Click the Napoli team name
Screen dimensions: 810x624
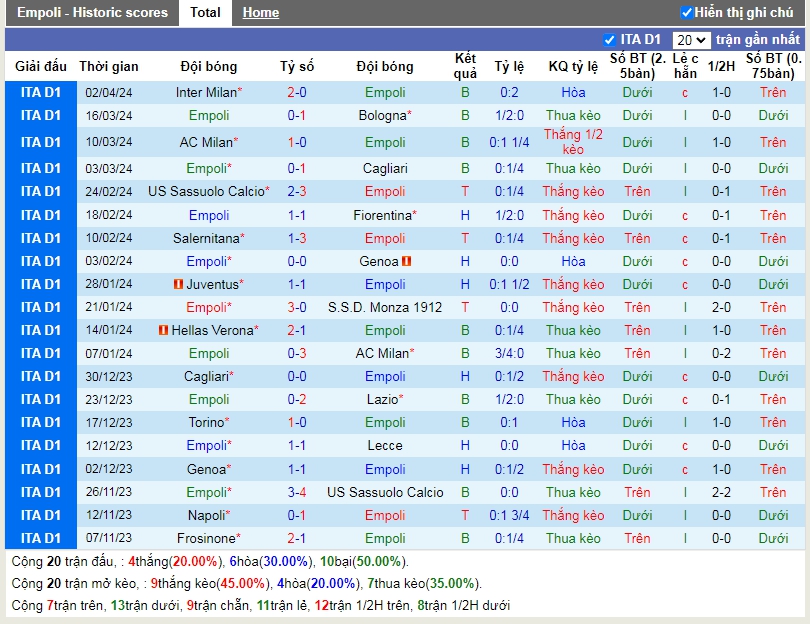click(206, 516)
